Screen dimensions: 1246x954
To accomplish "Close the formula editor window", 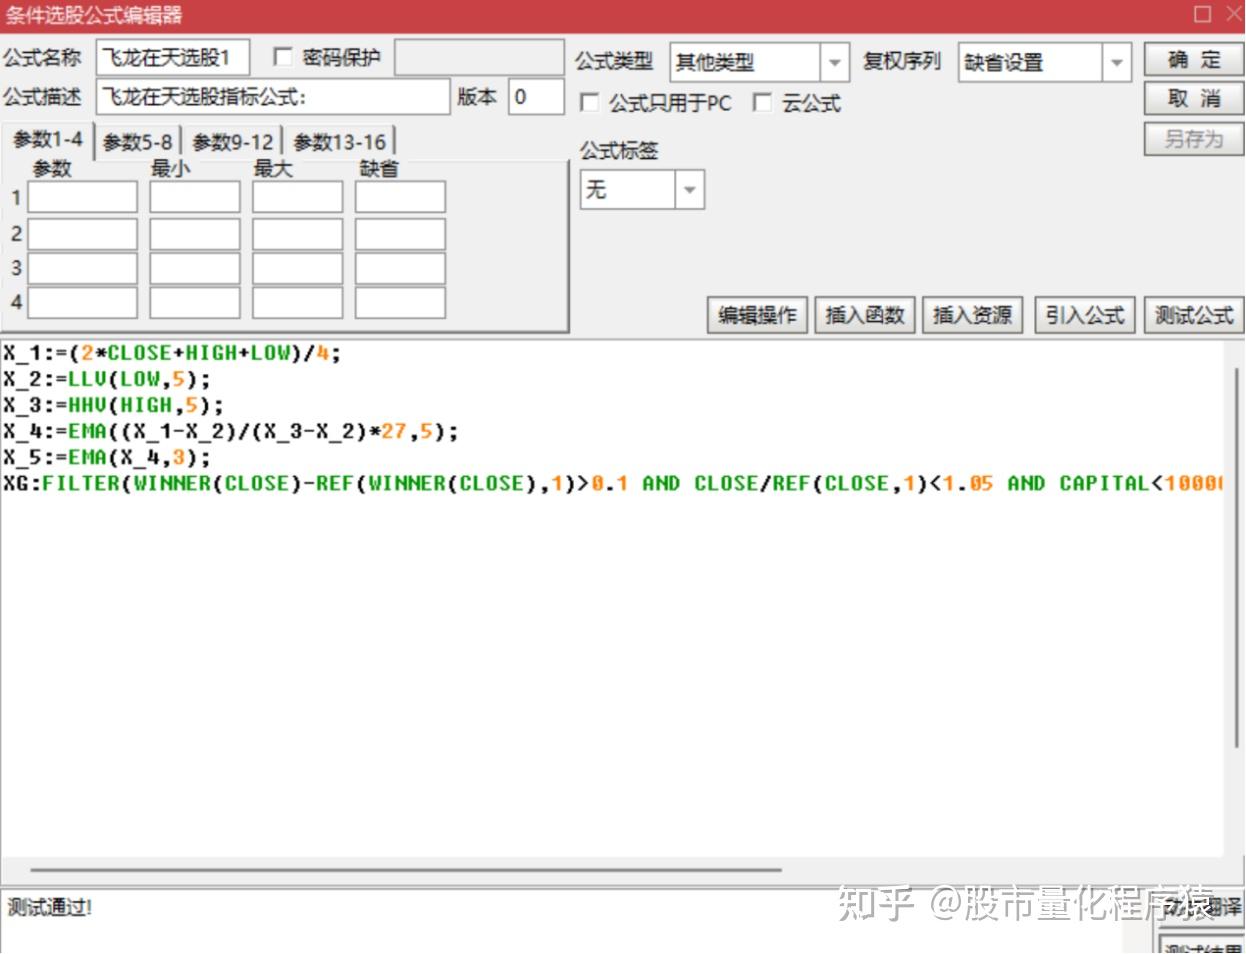I will [x=1233, y=14].
